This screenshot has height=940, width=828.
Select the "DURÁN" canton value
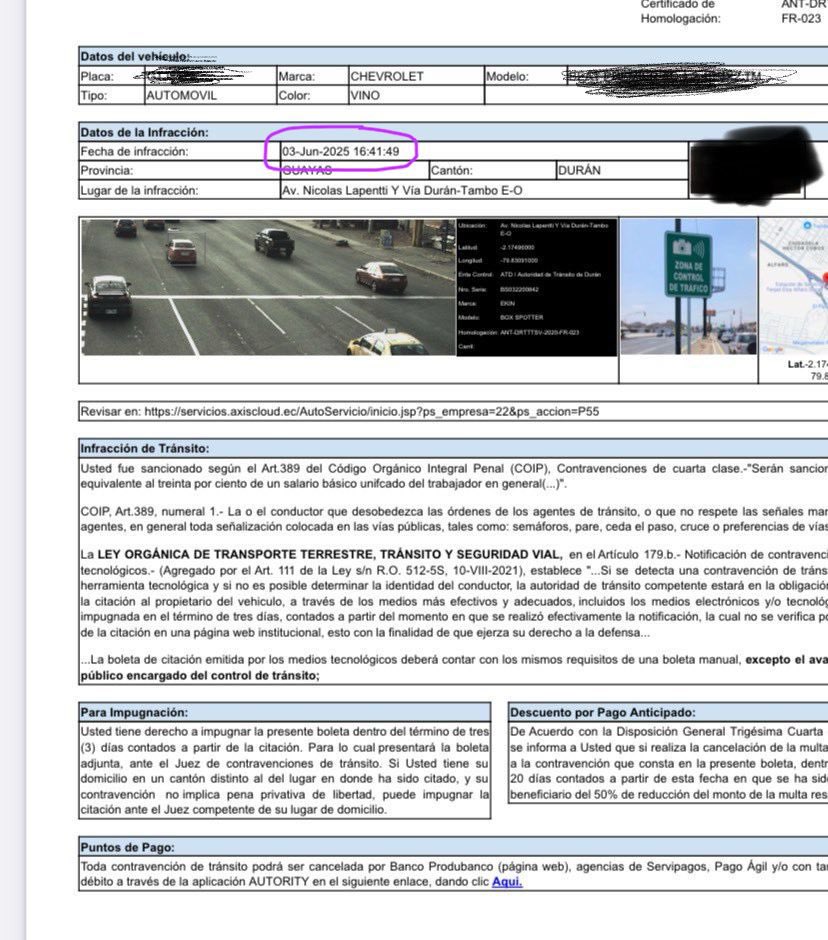(x=579, y=171)
